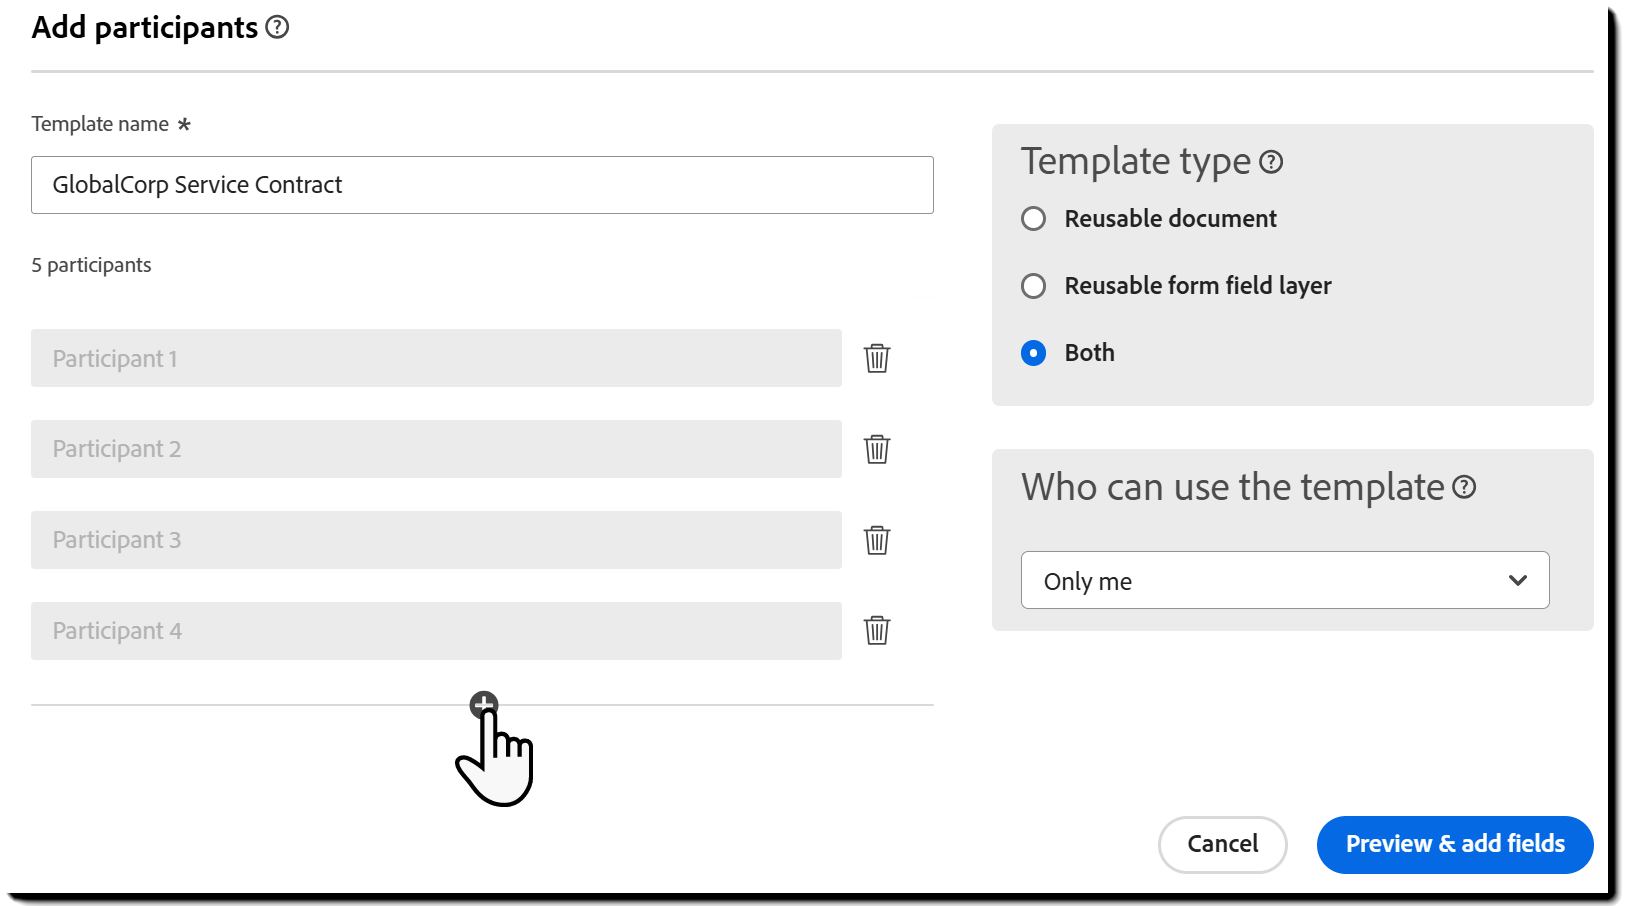Select Reusable document radio option
Image resolution: width=1626 pixels, height=906 pixels.
1034,219
